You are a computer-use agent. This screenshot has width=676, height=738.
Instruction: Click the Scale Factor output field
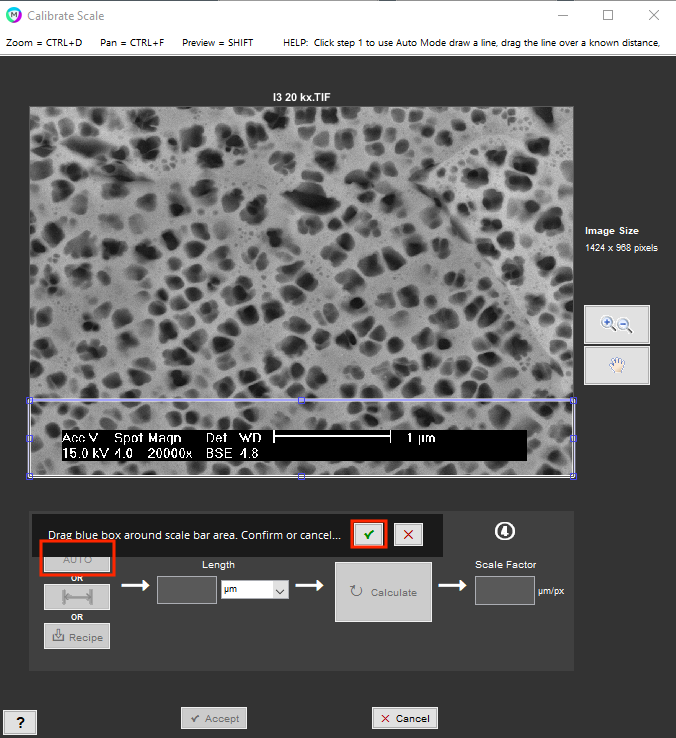pyautogui.click(x=504, y=591)
